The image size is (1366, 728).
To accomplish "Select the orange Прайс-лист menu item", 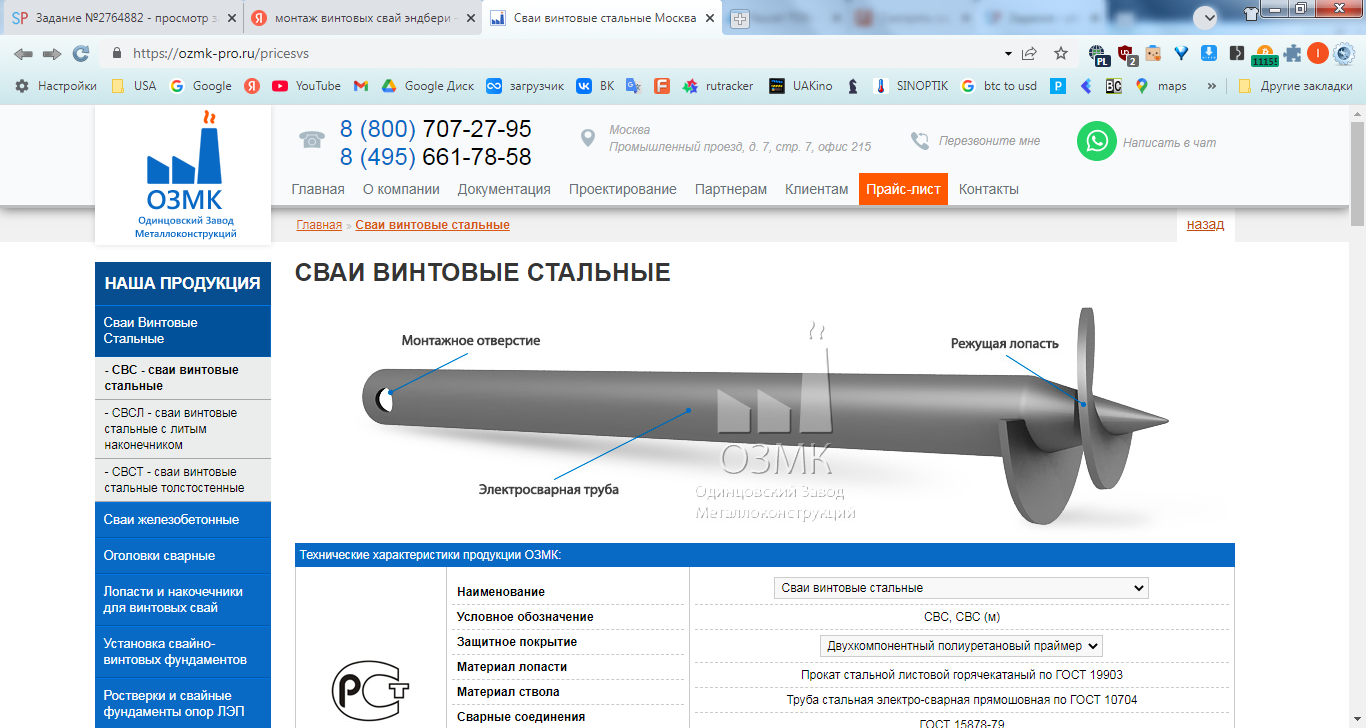I will tap(903, 189).
